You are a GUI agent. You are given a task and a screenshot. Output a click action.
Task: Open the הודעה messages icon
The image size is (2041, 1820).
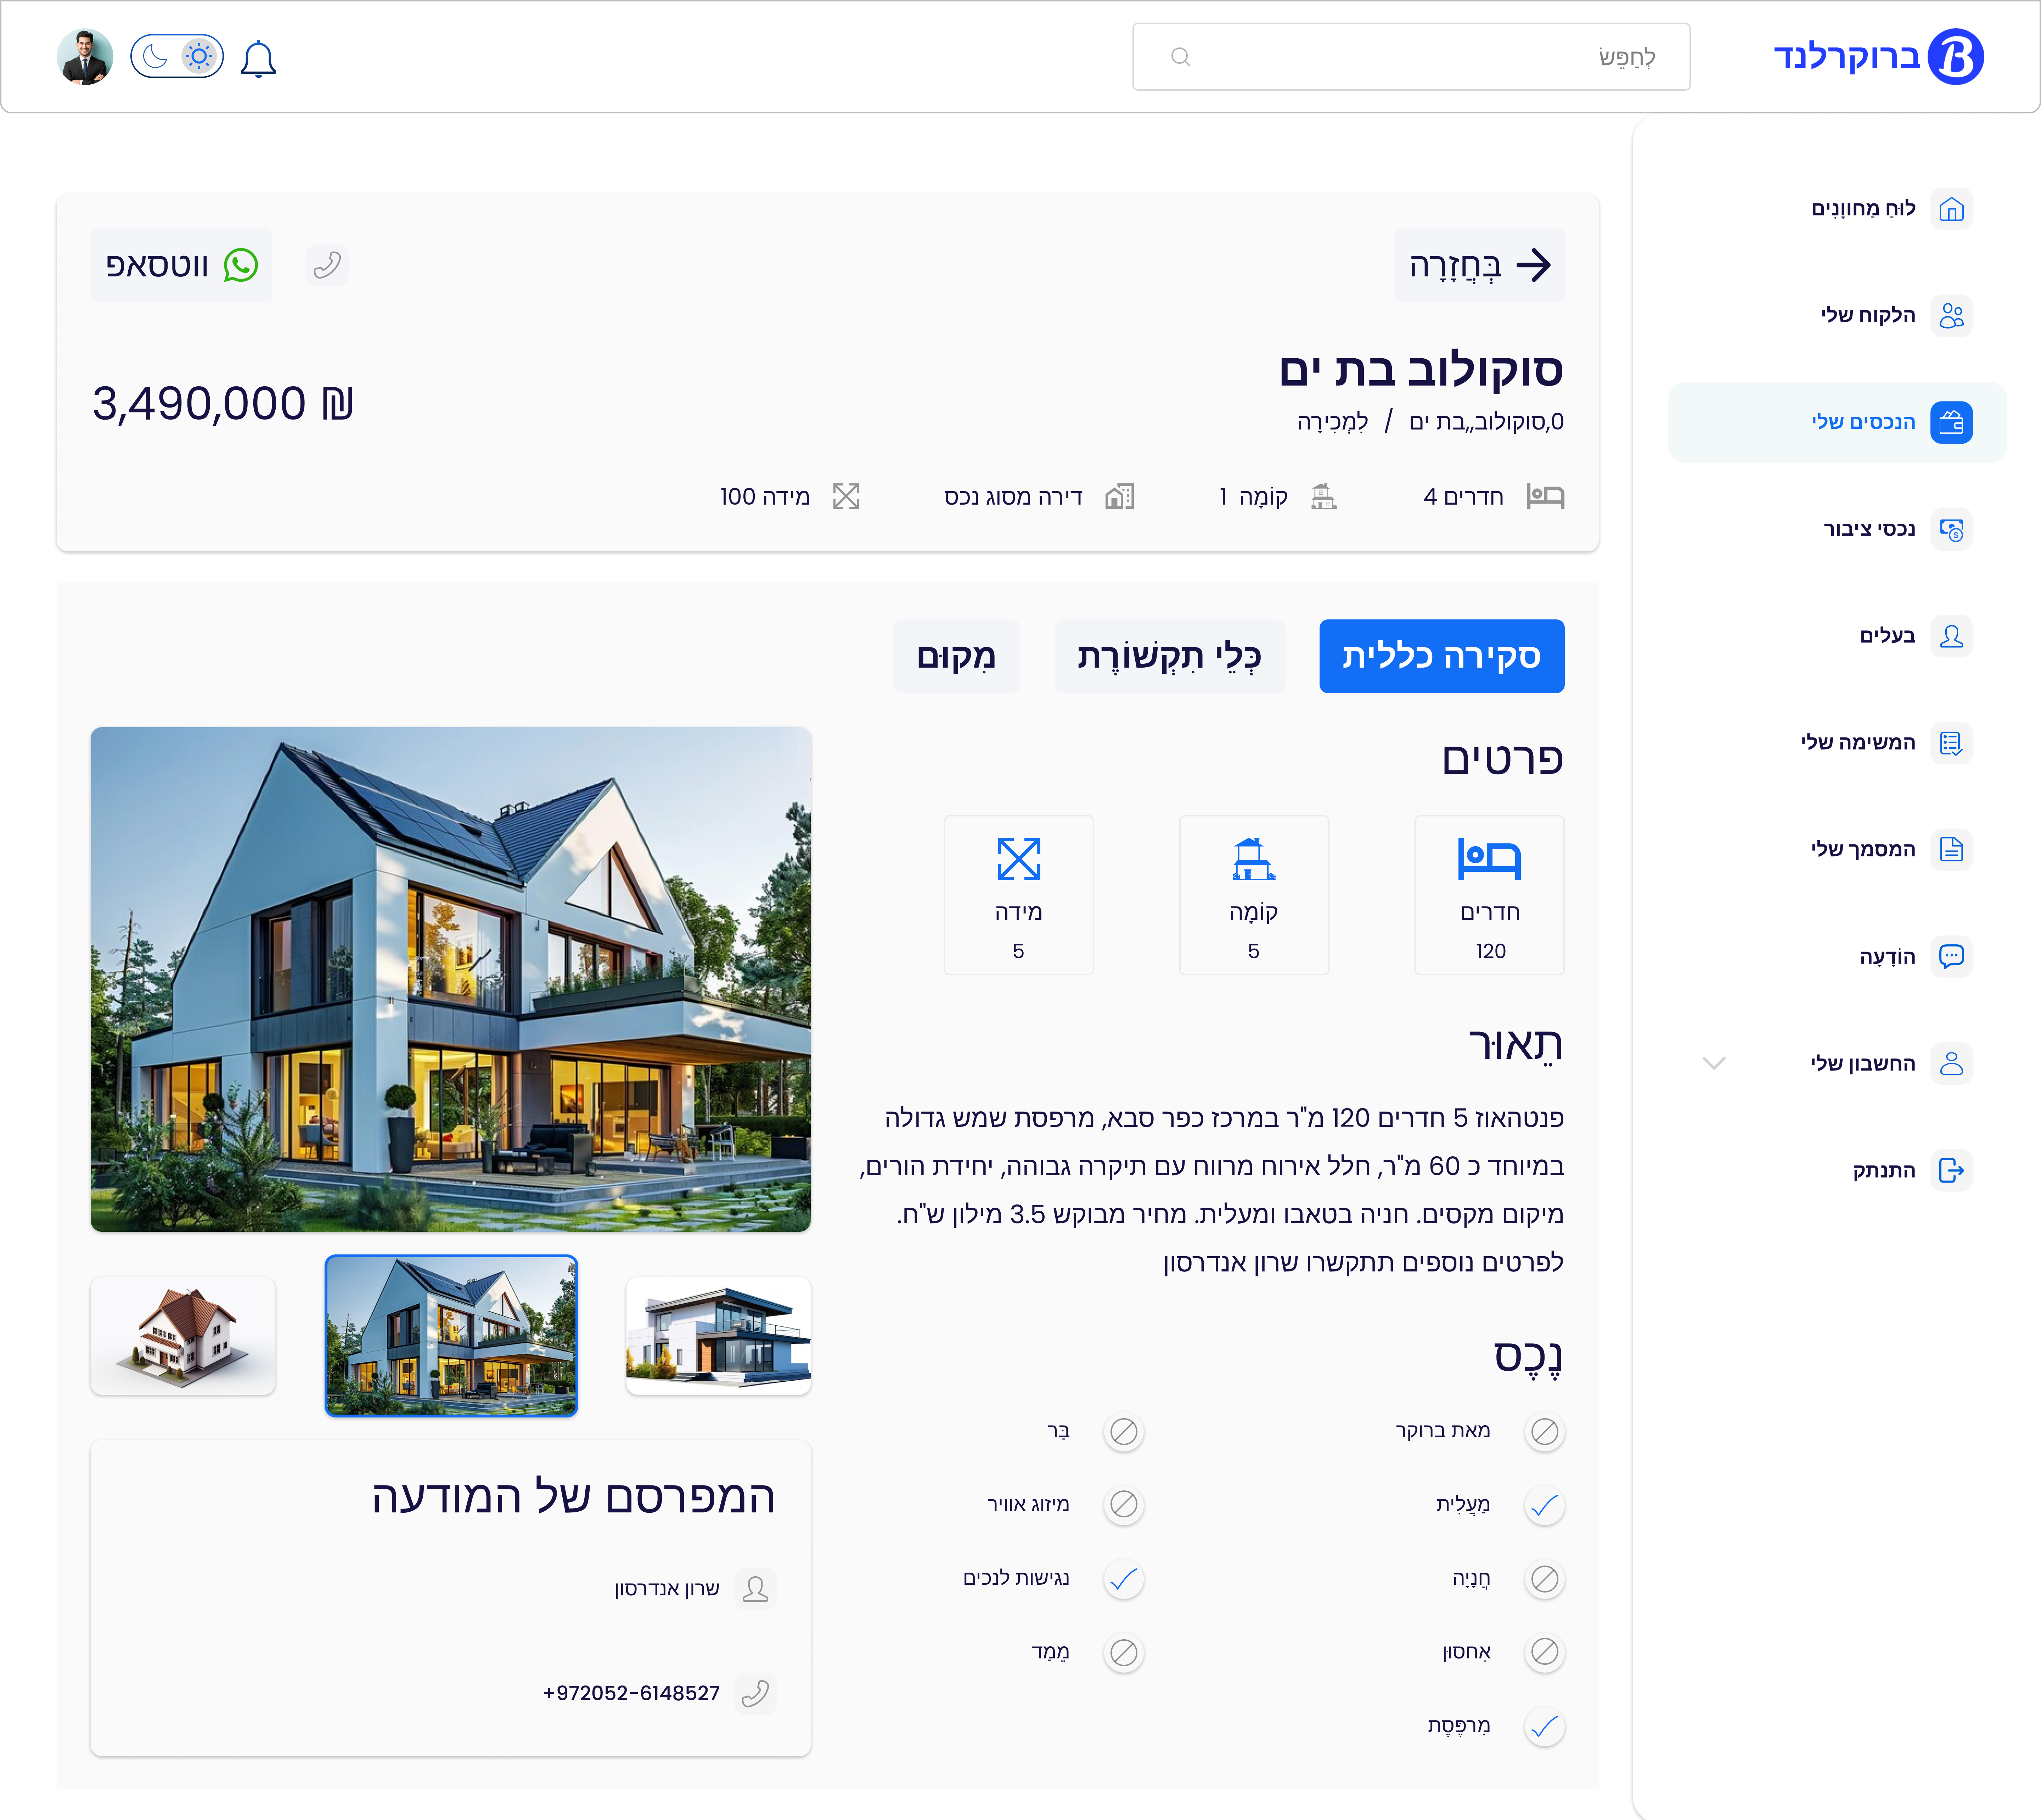point(1952,956)
